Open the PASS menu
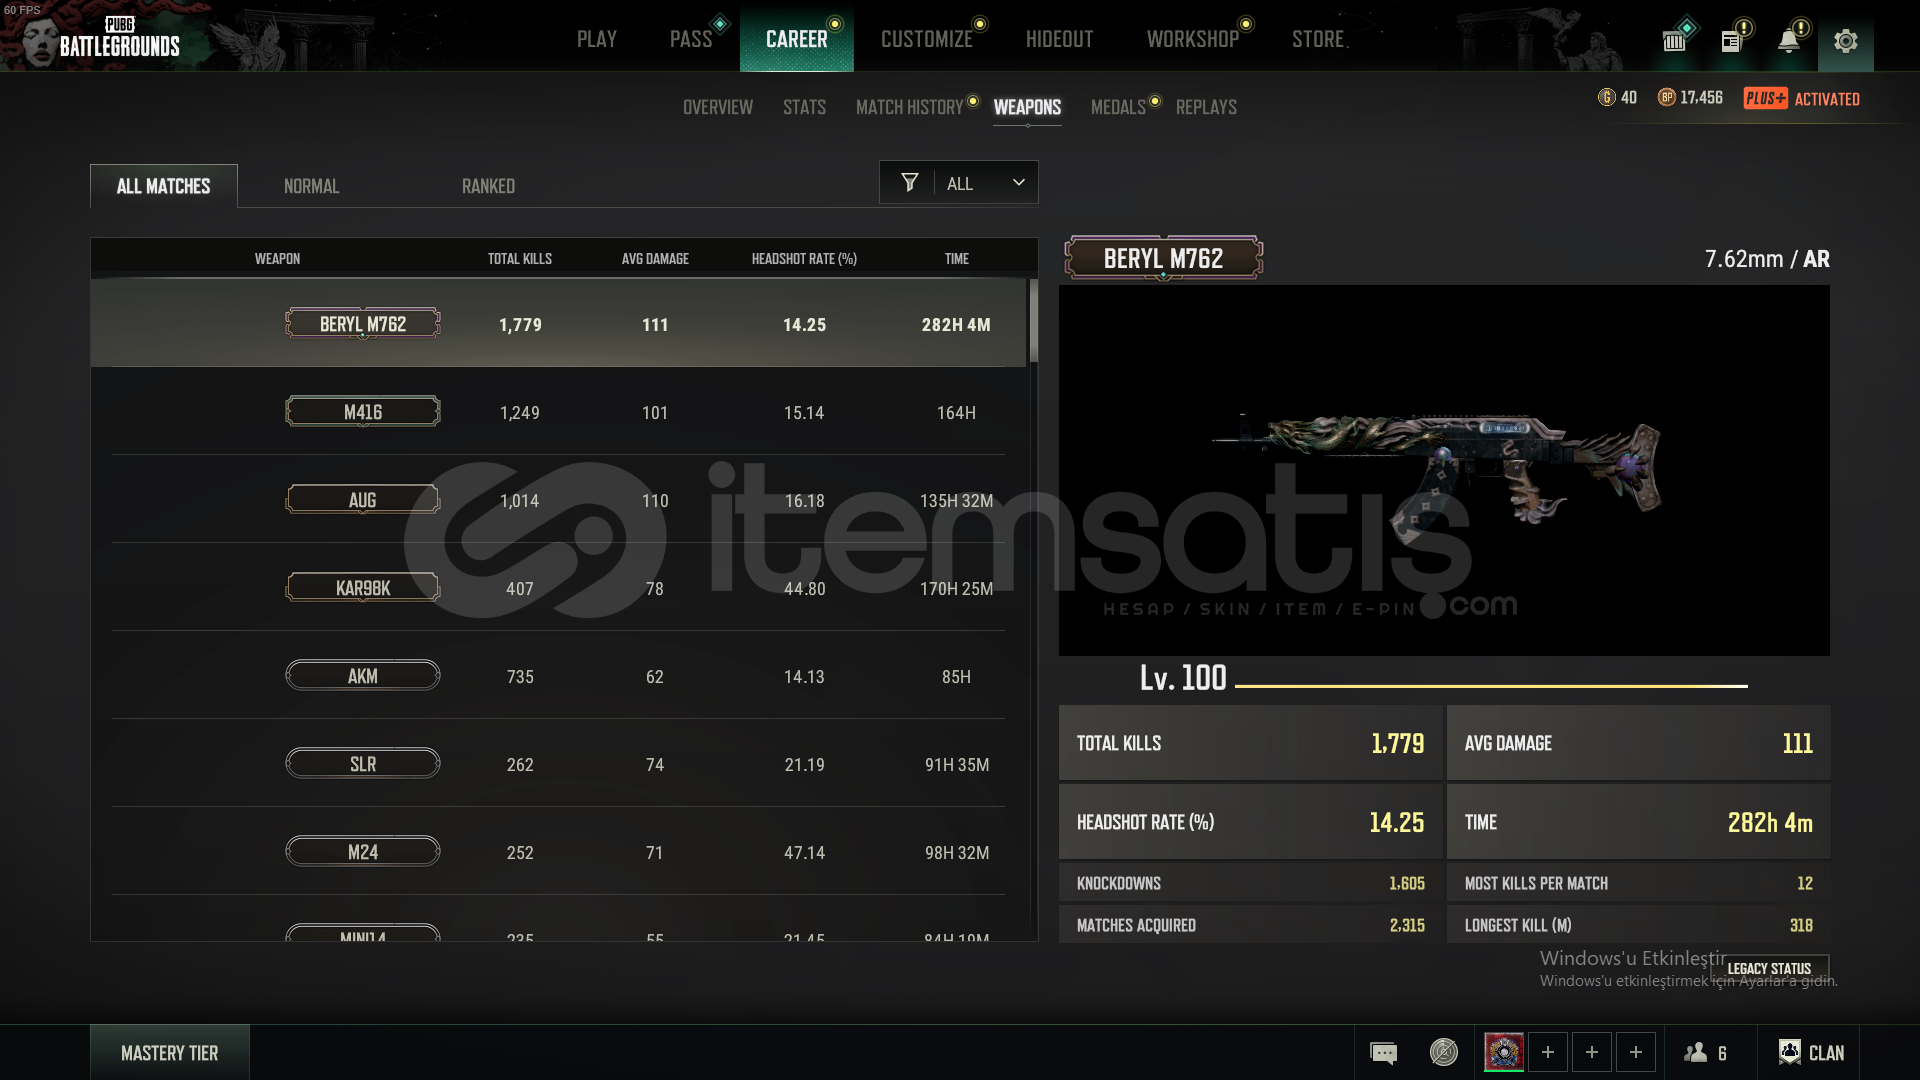Viewport: 1920px width, 1080px height. click(691, 39)
